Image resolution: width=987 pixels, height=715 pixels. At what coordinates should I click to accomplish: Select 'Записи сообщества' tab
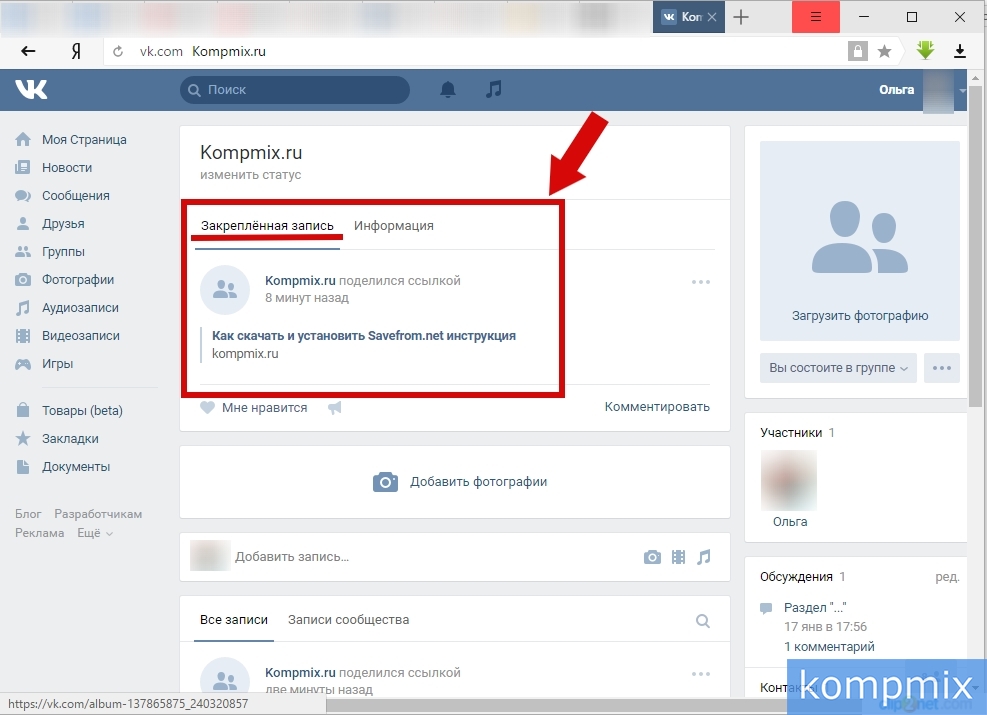click(x=348, y=620)
